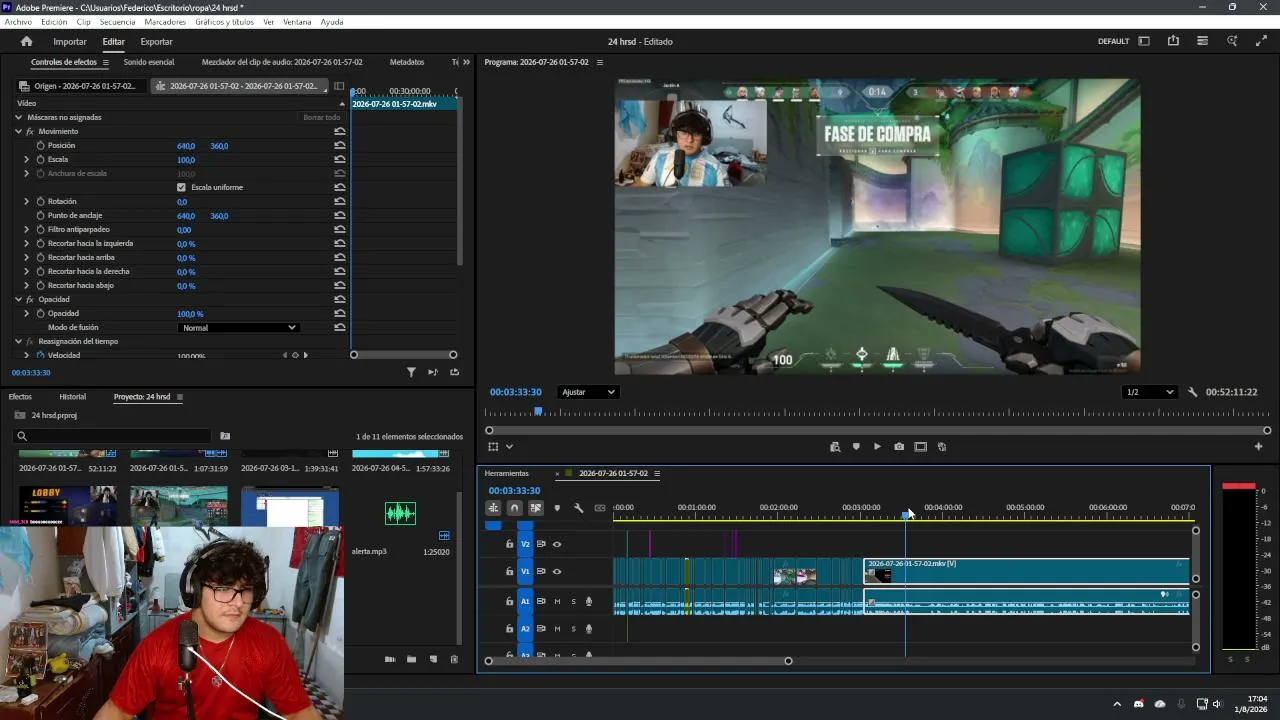
Task: Open the quick export share icon
Action: (x=1173, y=41)
